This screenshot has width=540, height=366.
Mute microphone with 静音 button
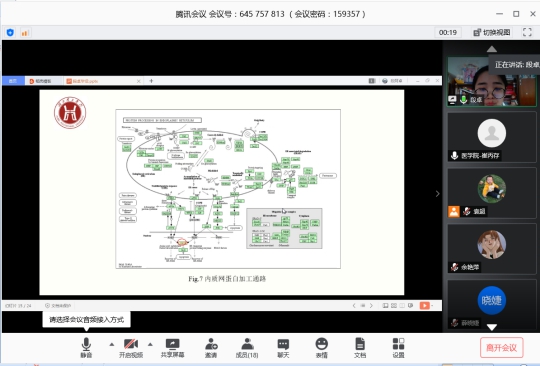click(x=86, y=347)
